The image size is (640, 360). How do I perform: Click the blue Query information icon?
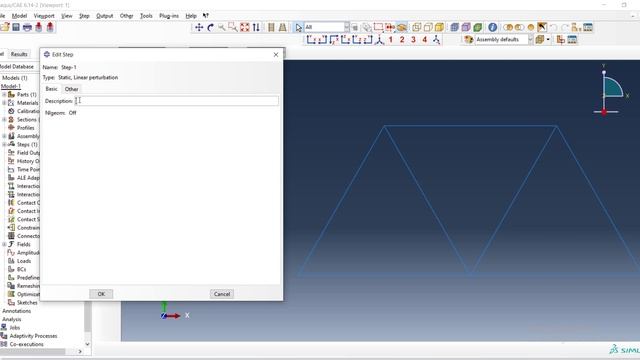493,27
